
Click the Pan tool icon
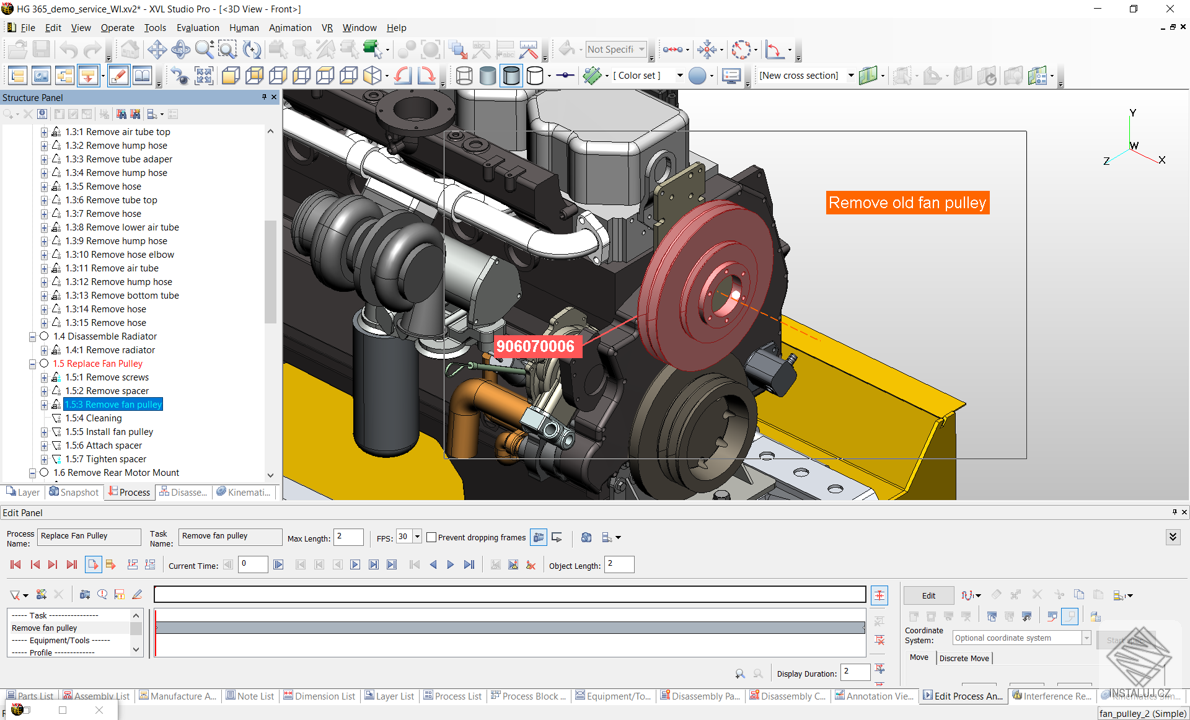(x=157, y=48)
